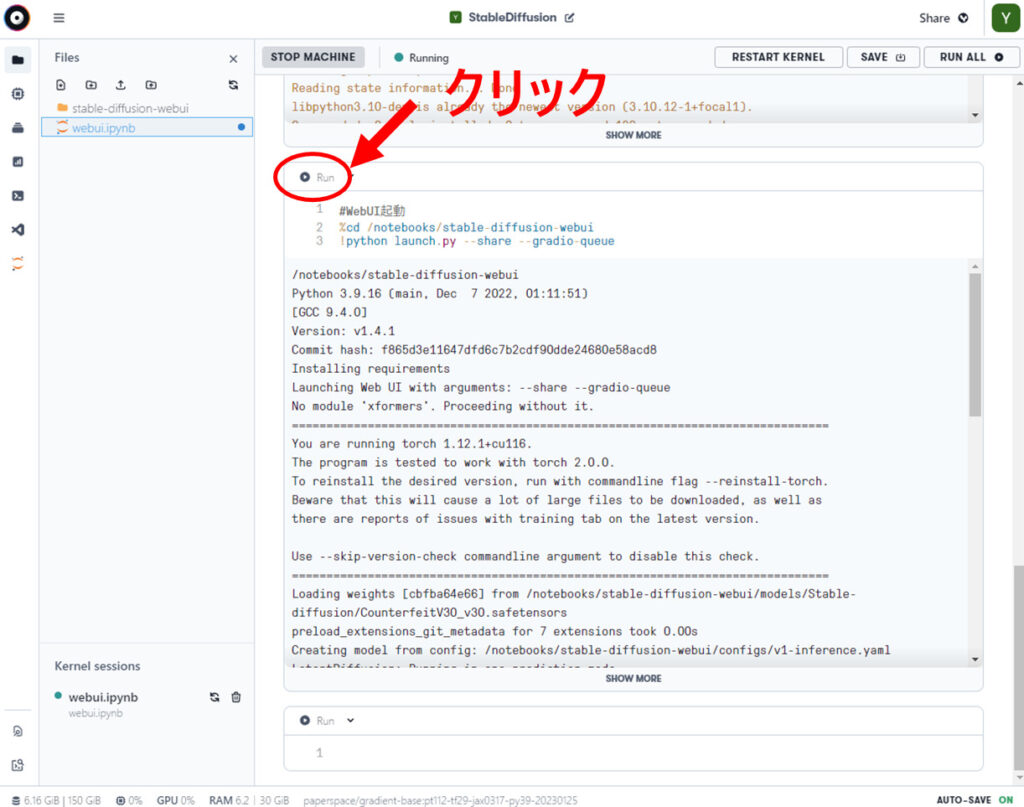This screenshot has width=1024, height=807.
Task: Delete the webui.ipynb kernel session
Action: (x=236, y=697)
